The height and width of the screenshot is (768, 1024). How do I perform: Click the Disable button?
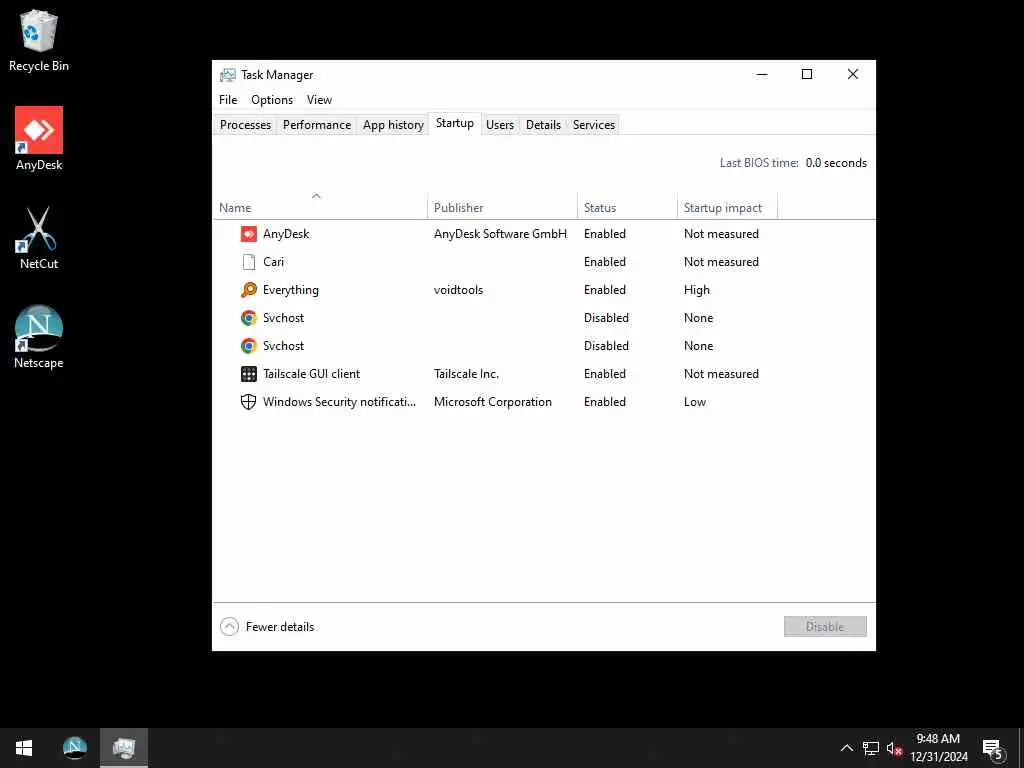pyautogui.click(x=825, y=627)
